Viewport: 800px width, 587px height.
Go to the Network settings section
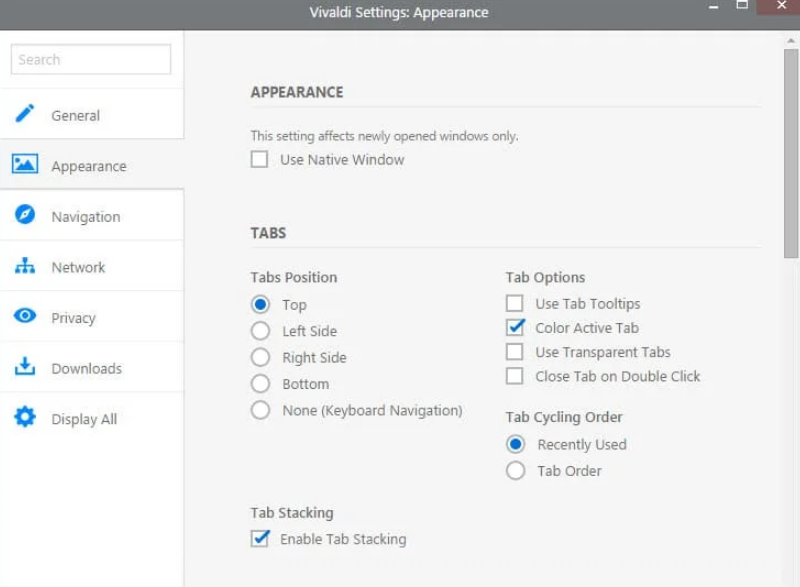pyautogui.click(x=92, y=265)
